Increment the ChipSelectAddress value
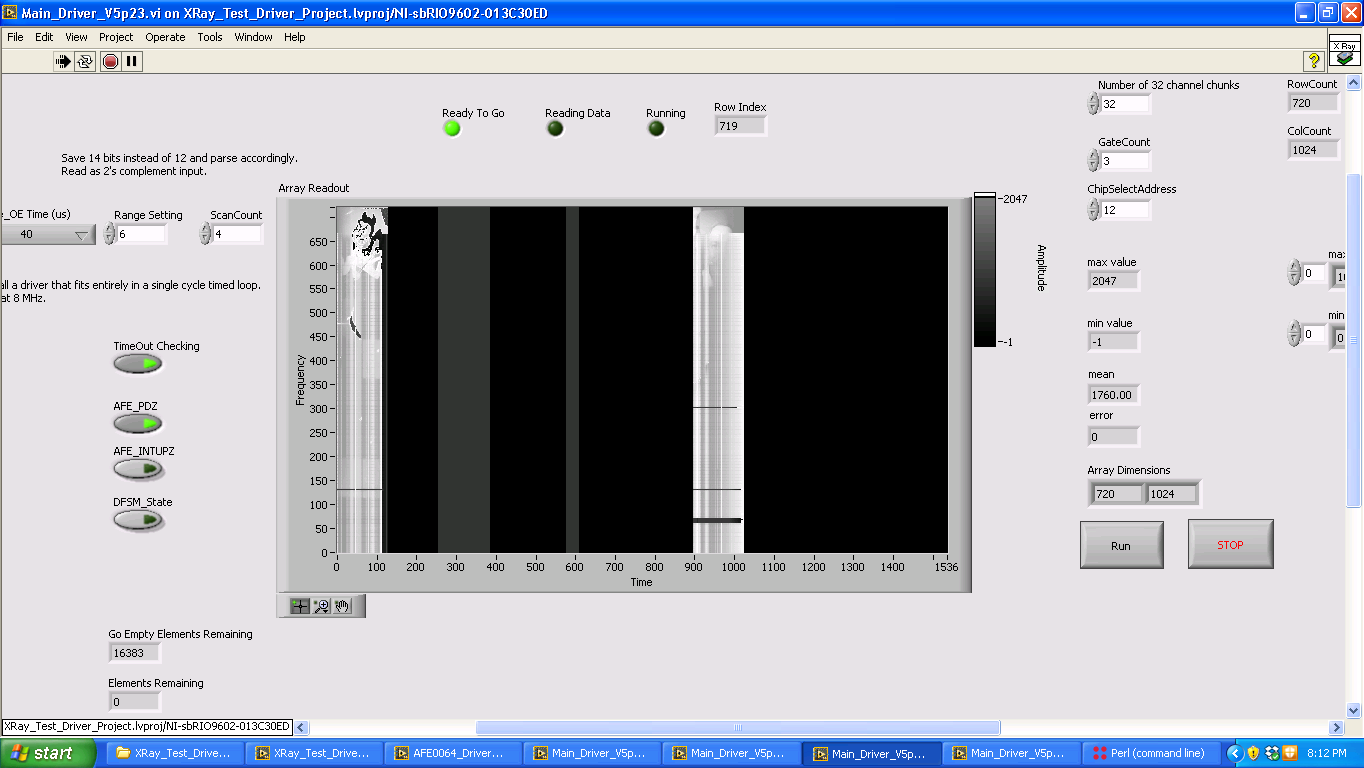Screen dimensions: 1364x768 tap(1093, 204)
